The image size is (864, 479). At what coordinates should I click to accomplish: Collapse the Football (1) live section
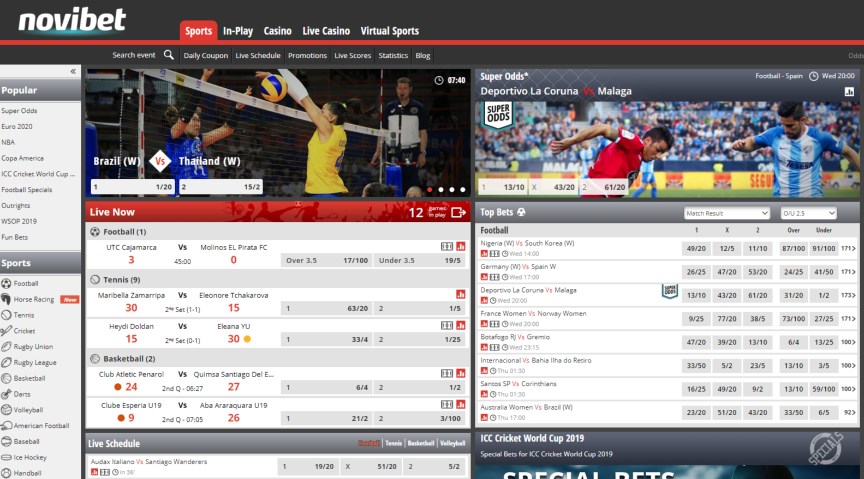click(x=278, y=232)
